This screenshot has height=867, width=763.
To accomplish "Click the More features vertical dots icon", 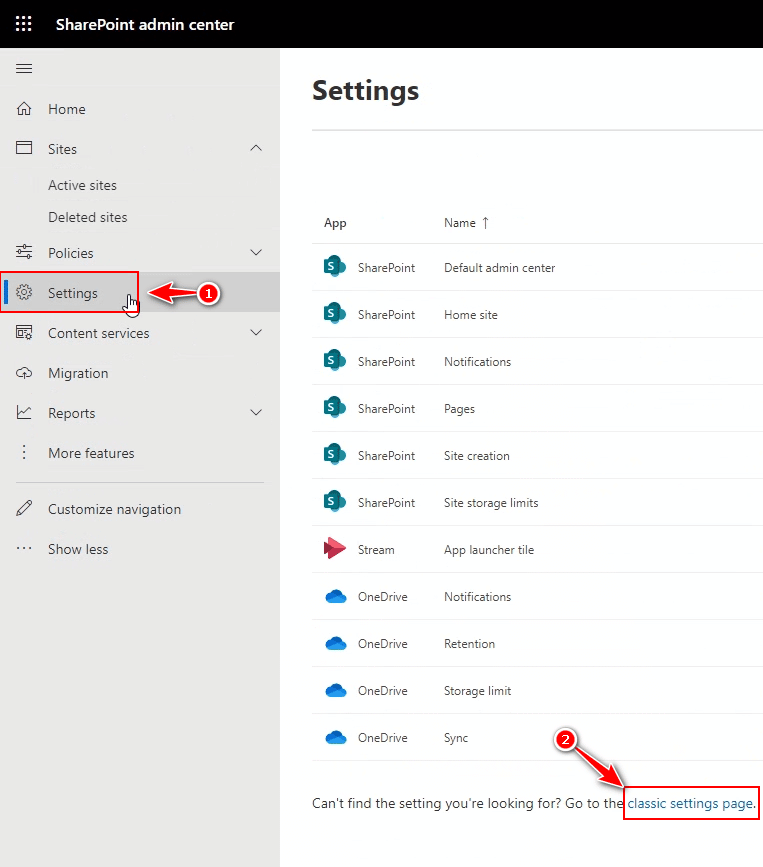I will point(24,452).
